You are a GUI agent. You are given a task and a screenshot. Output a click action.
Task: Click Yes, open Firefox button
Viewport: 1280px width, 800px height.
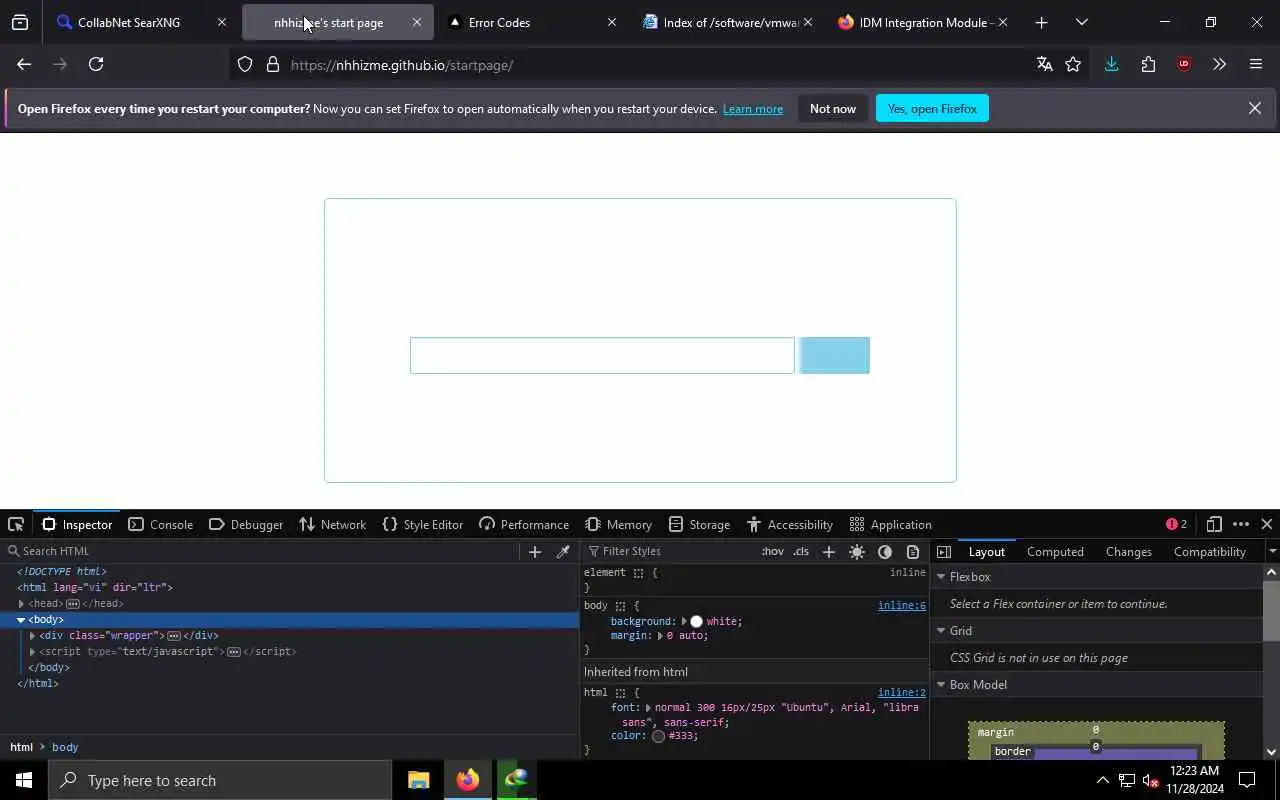(x=932, y=109)
